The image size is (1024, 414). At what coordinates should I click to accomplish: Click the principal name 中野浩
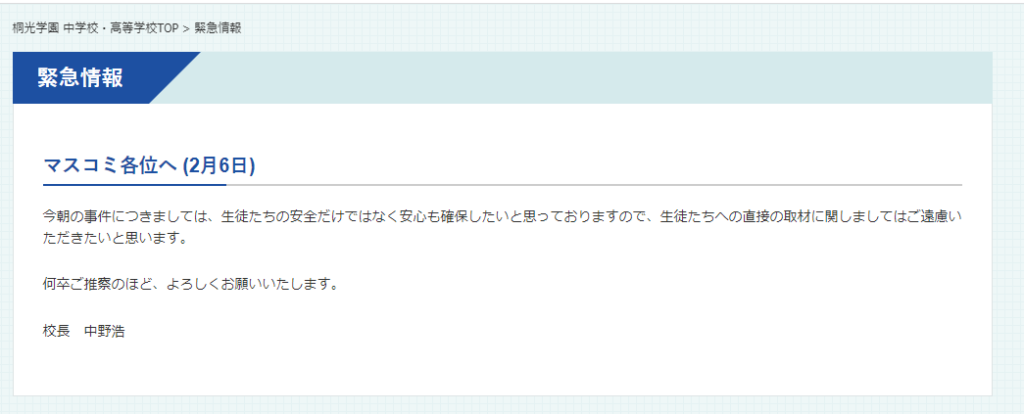click(x=104, y=331)
